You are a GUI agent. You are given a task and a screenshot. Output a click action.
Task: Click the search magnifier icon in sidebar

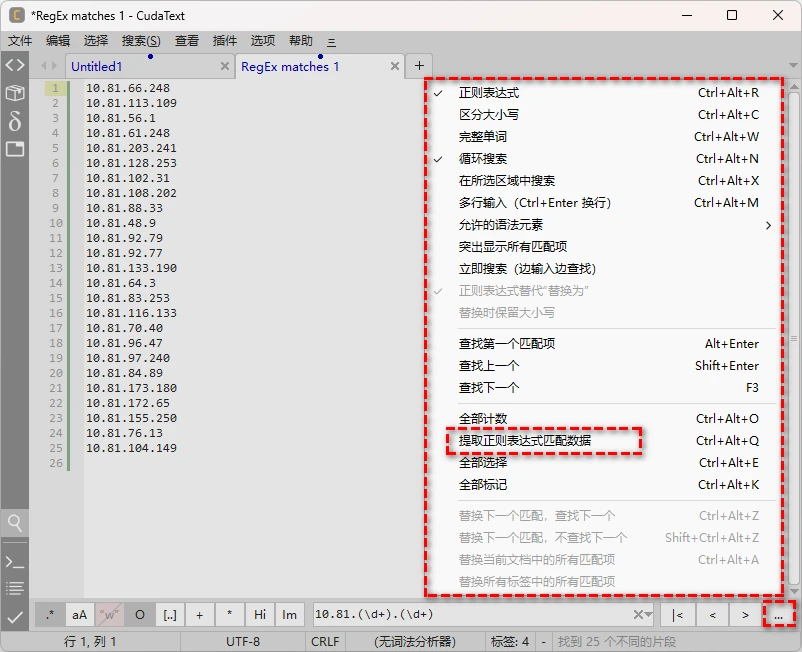click(14, 522)
